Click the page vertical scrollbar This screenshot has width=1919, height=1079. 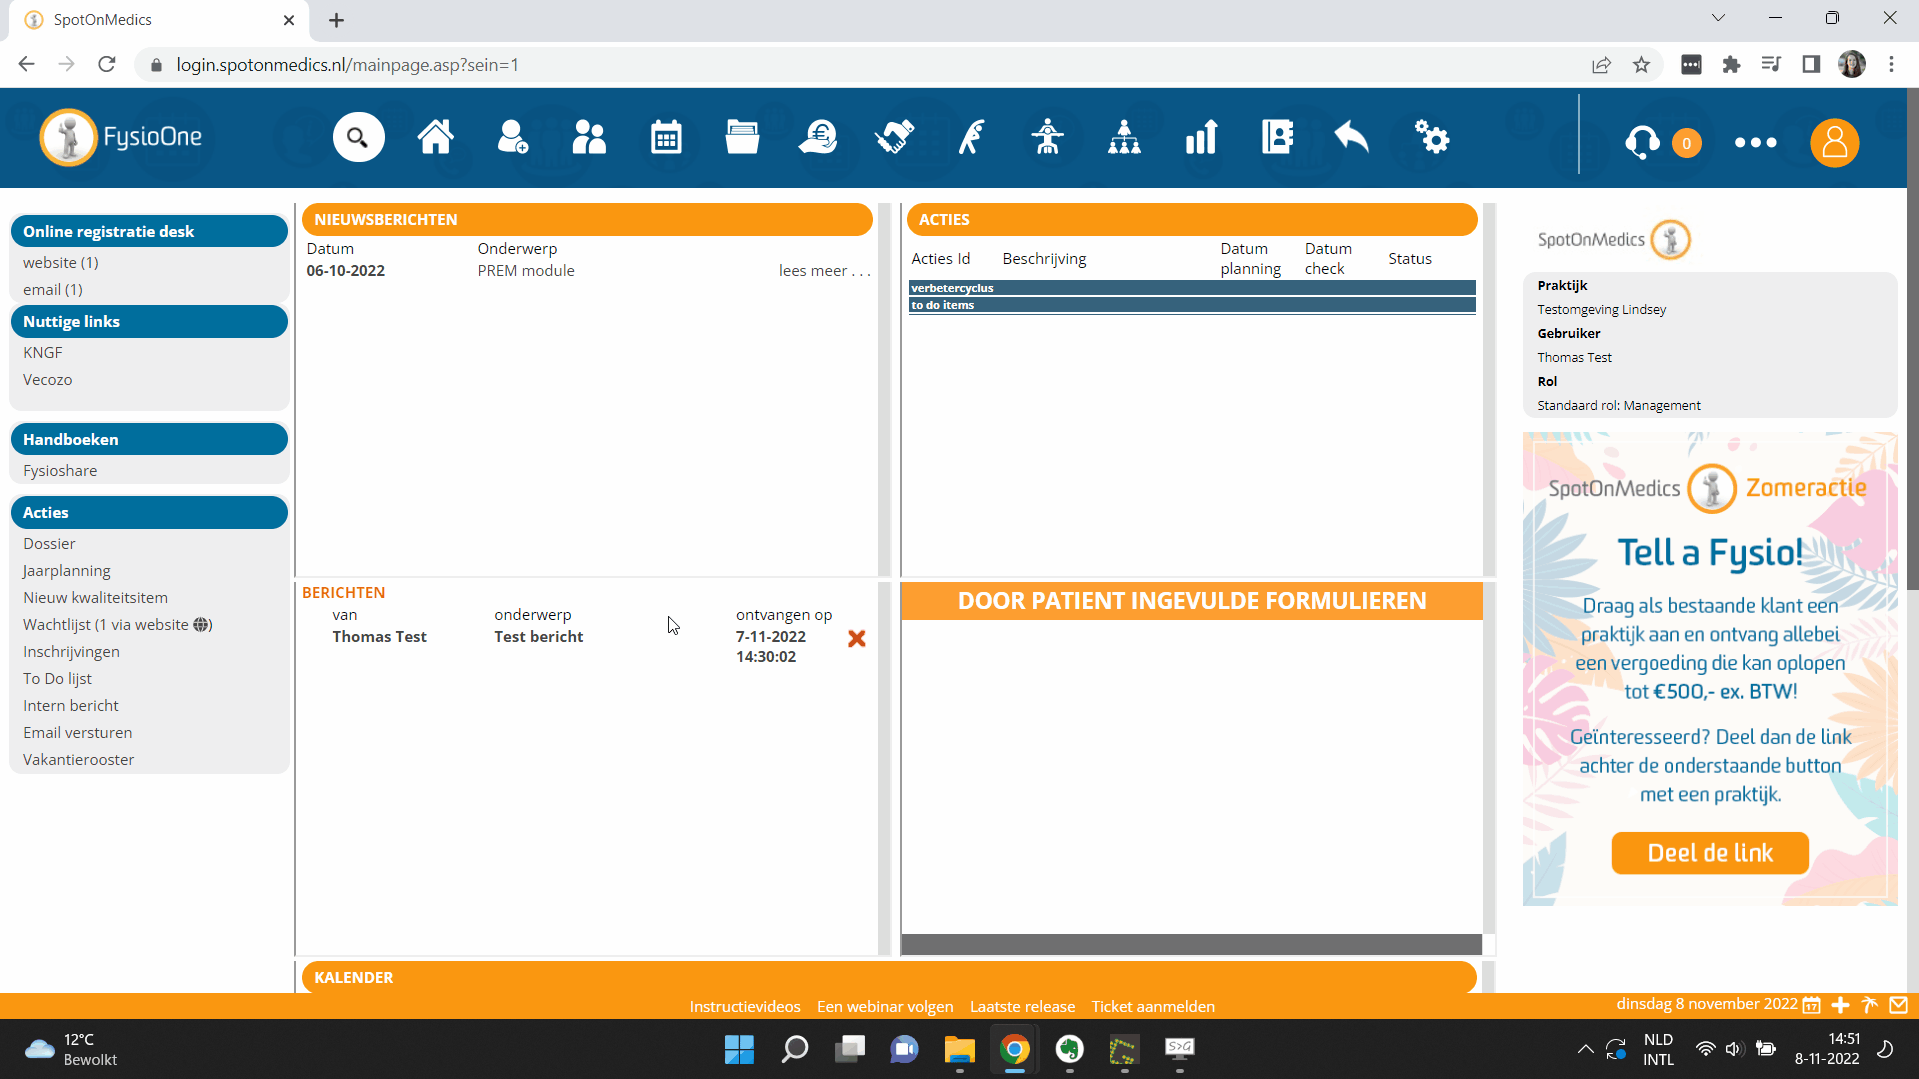click(1912, 400)
